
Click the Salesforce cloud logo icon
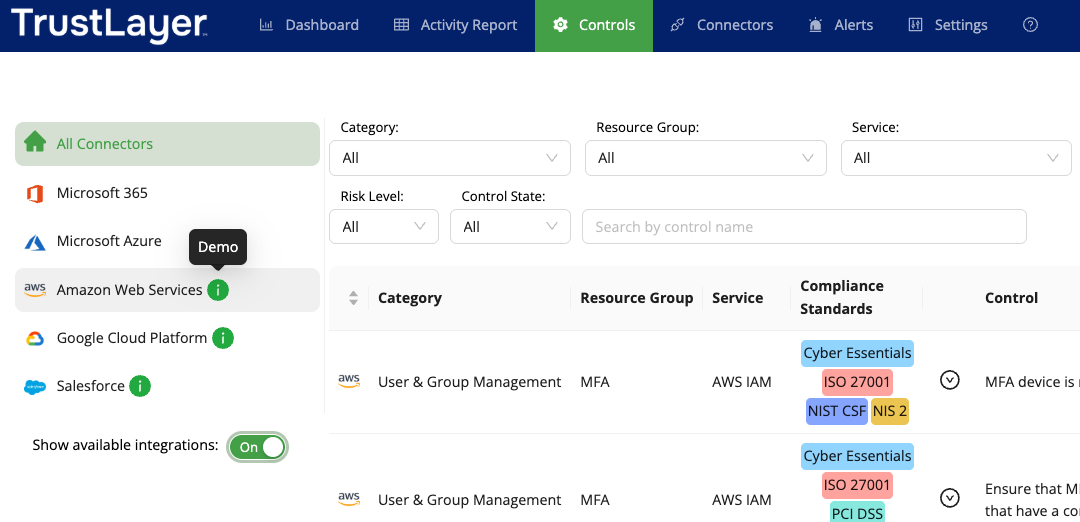tap(34, 387)
